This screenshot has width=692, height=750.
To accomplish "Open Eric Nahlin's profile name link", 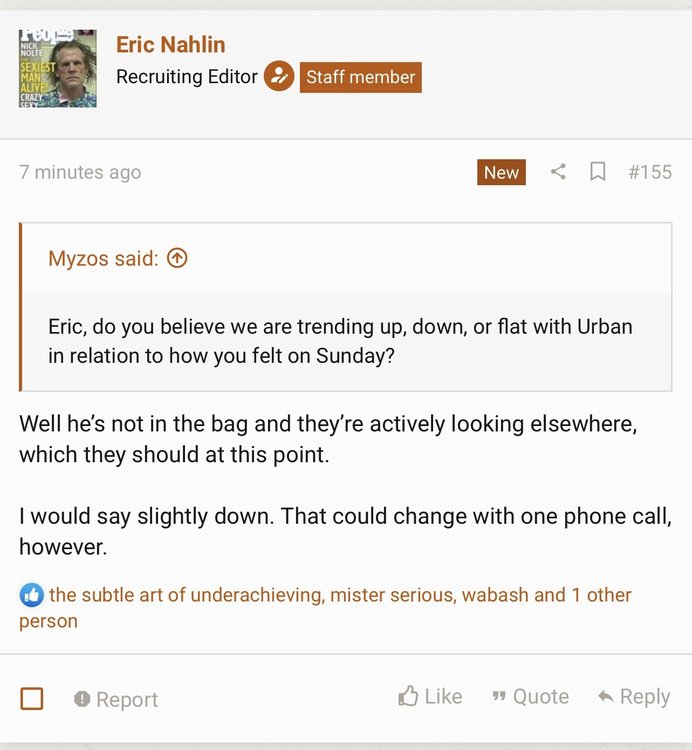I will [170, 45].
